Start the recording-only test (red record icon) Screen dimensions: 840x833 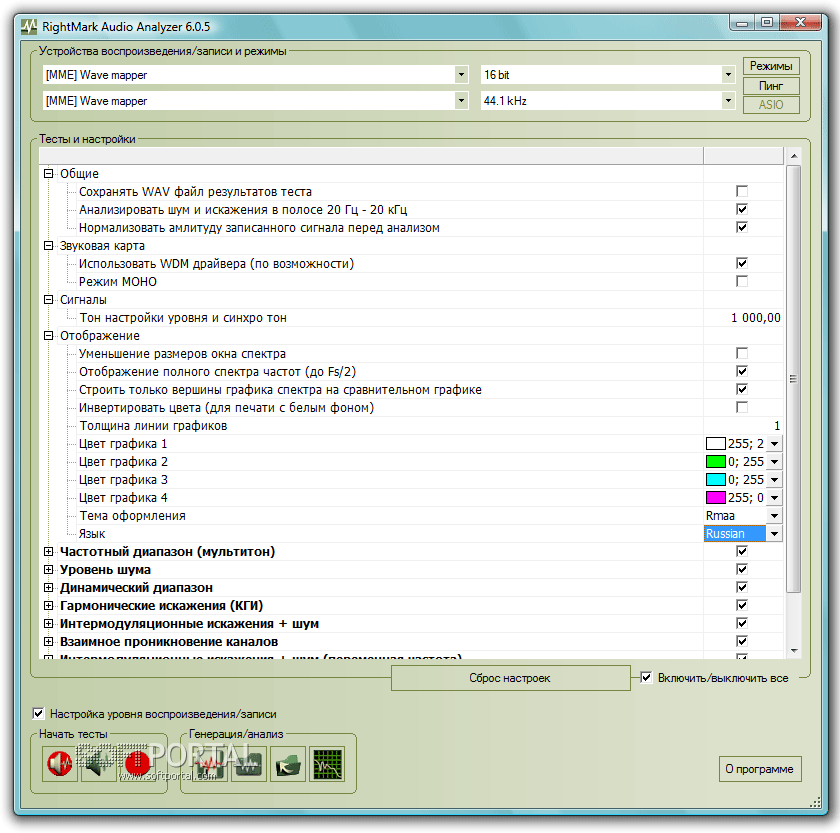point(137,763)
